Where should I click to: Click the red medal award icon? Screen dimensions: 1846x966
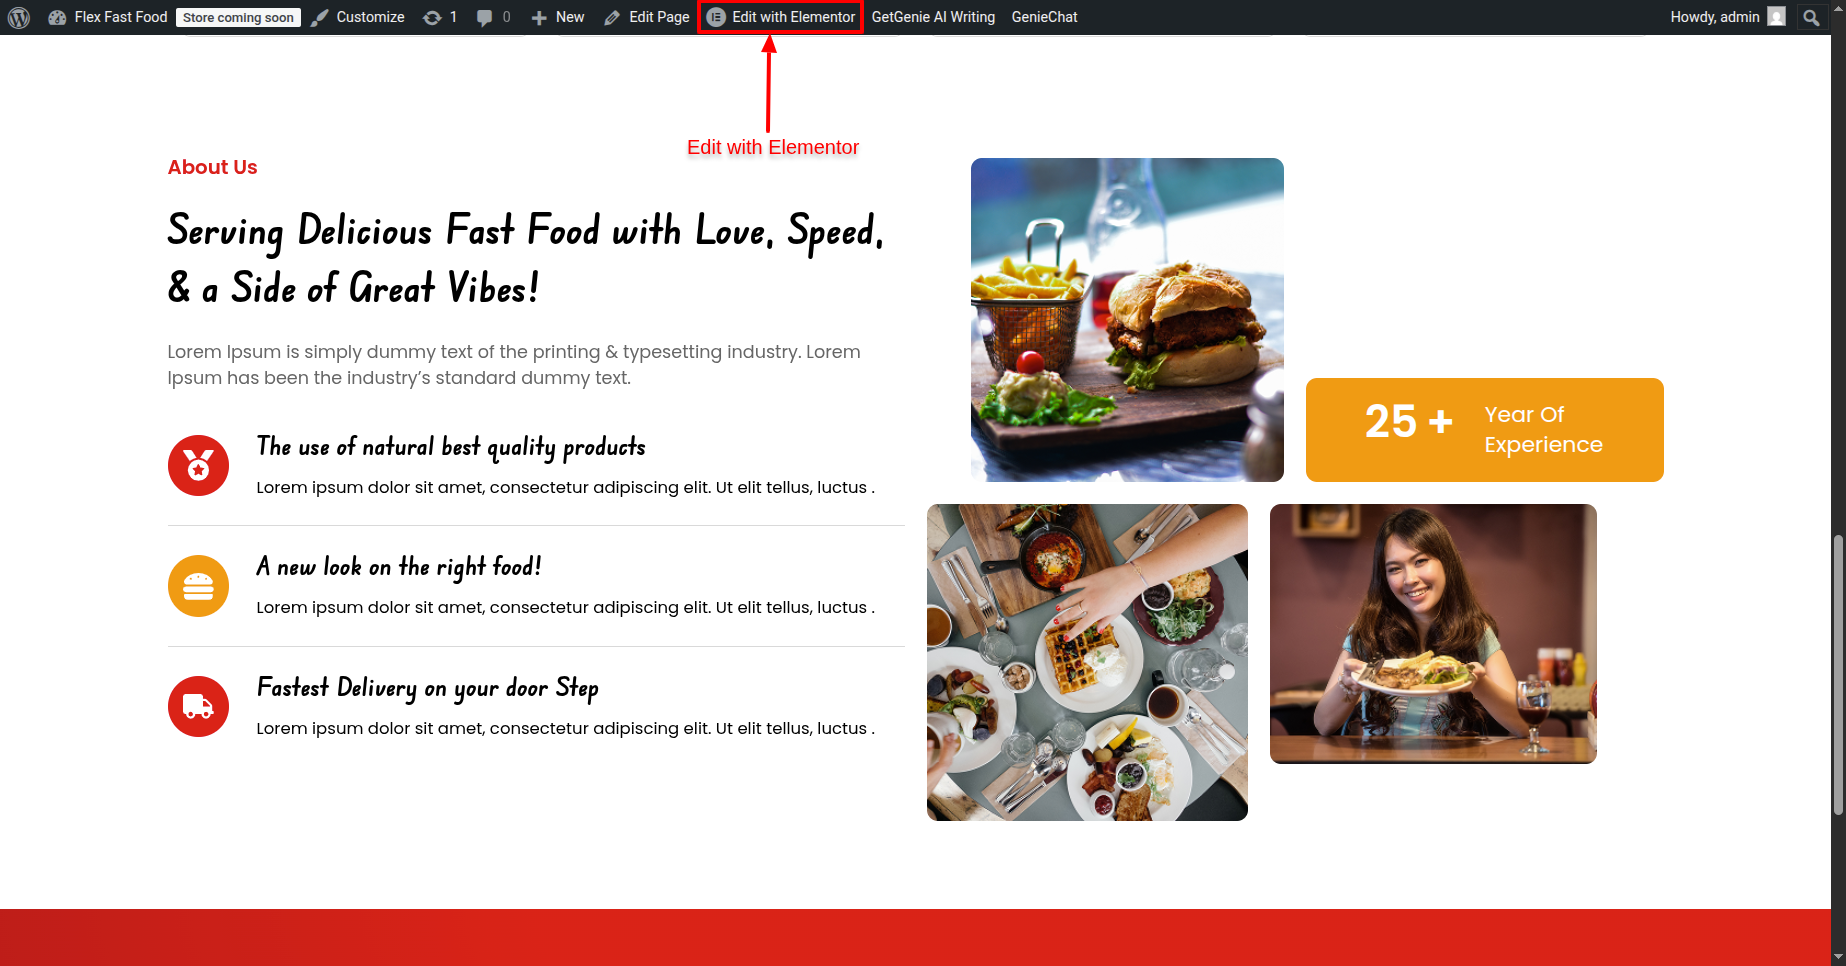(x=198, y=465)
